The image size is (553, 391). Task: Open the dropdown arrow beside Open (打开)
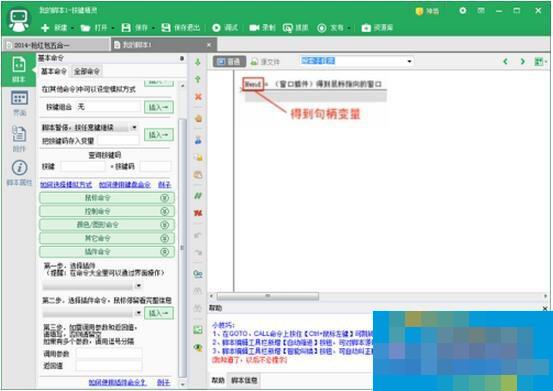point(113,28)
